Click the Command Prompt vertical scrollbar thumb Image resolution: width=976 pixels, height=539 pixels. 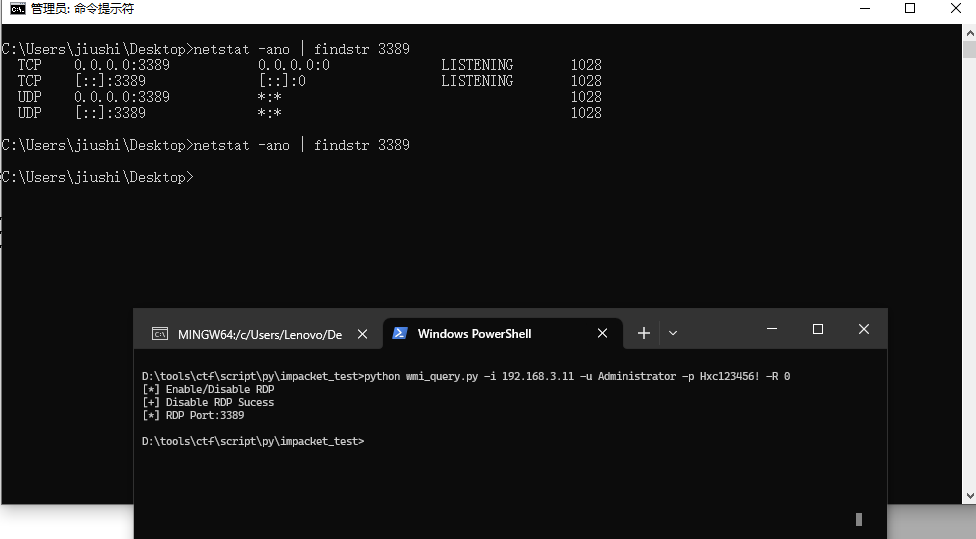pyautogui.click(x=970, y=50)
